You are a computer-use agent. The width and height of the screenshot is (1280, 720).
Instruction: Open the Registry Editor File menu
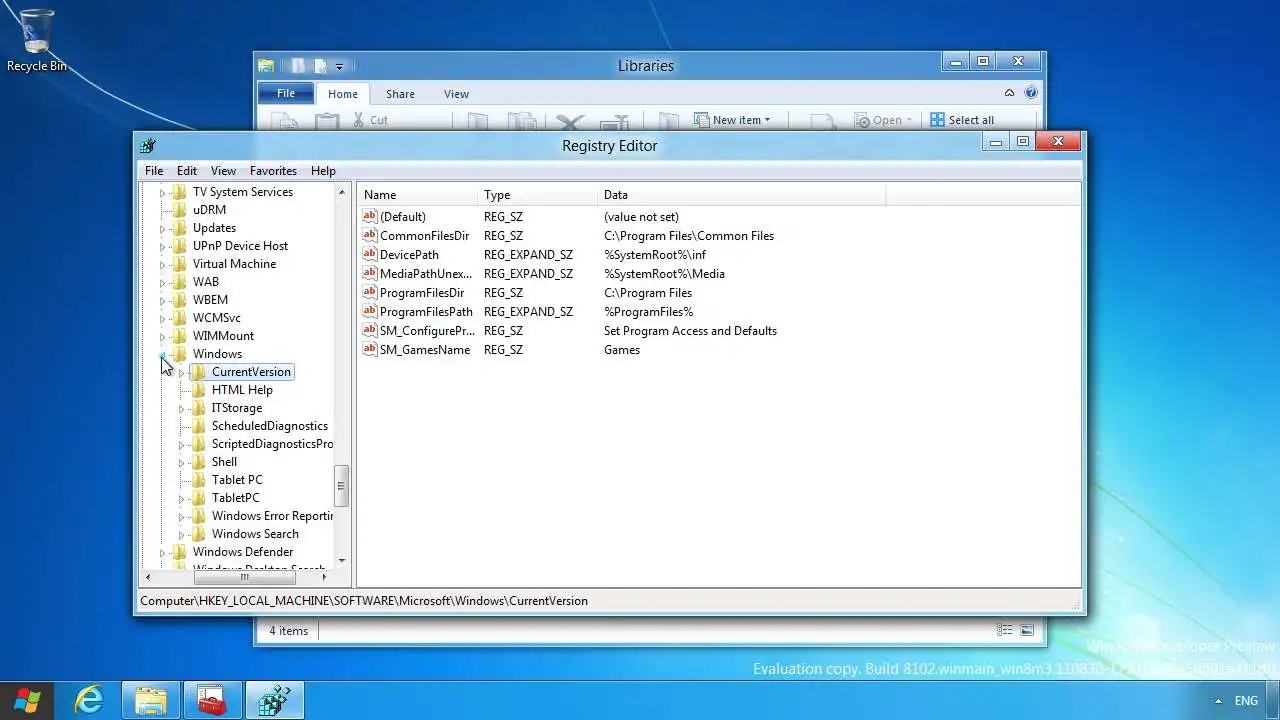point(154,171)
